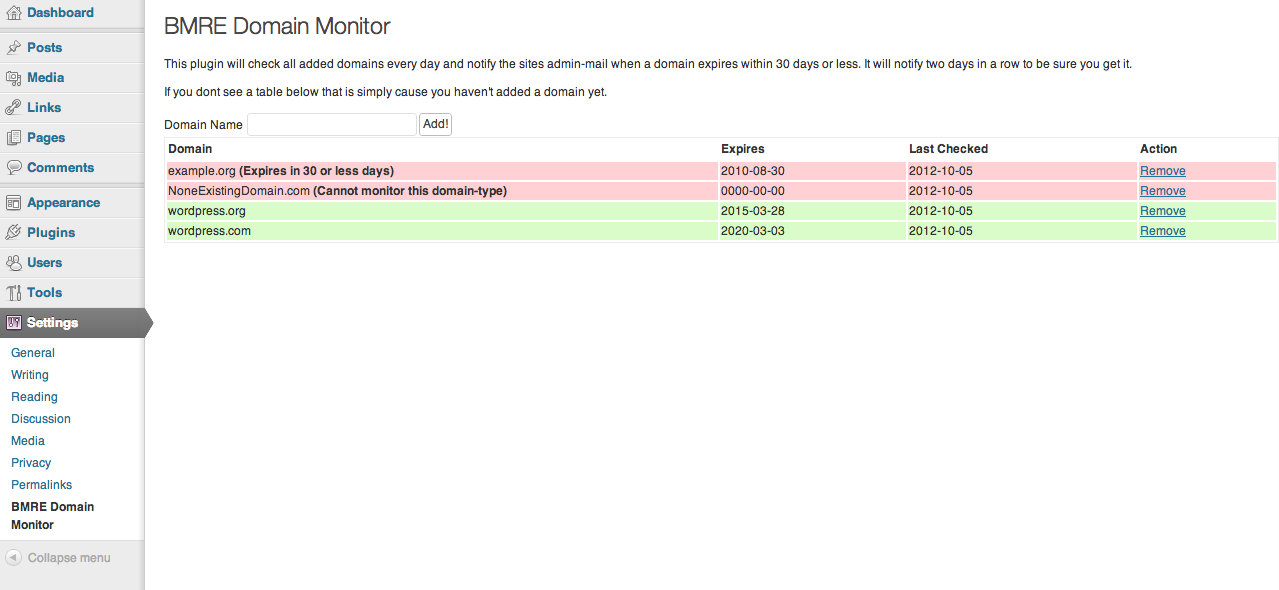This screenshot has width=1279, height=590.
Task: Click the Posts pushpin icon
Action: click(x=13, y=47)
